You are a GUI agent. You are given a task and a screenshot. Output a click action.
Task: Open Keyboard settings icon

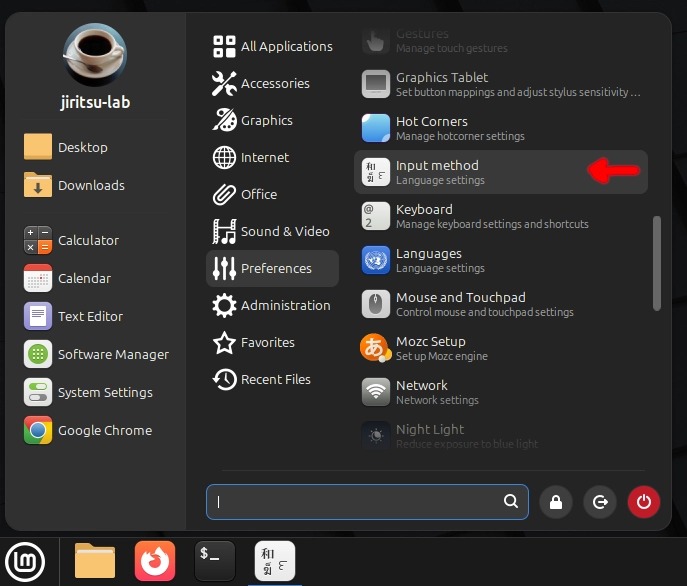[x=375, y=216]
